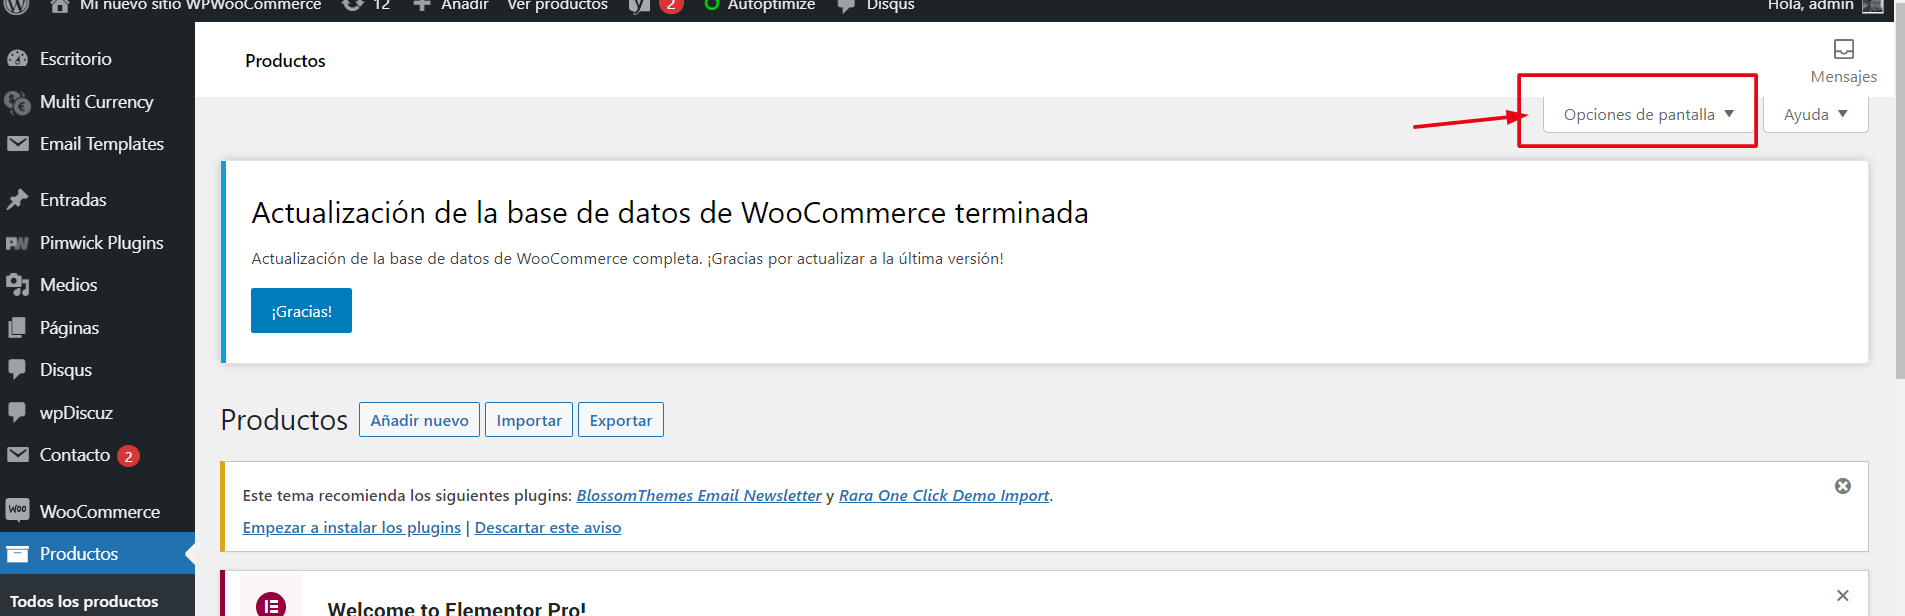Click the Autoptimize status circle icon
The image size is (1905, 616).
pos(711,5)
